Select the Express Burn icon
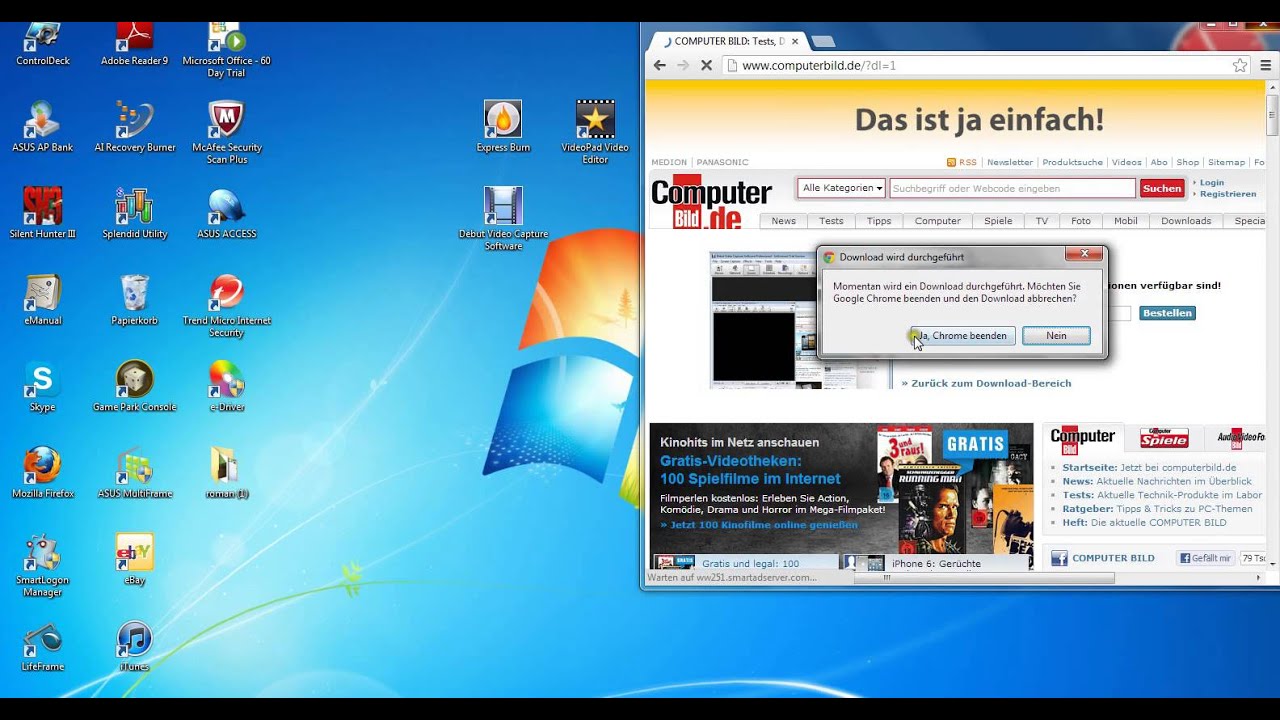 point(503,127)
